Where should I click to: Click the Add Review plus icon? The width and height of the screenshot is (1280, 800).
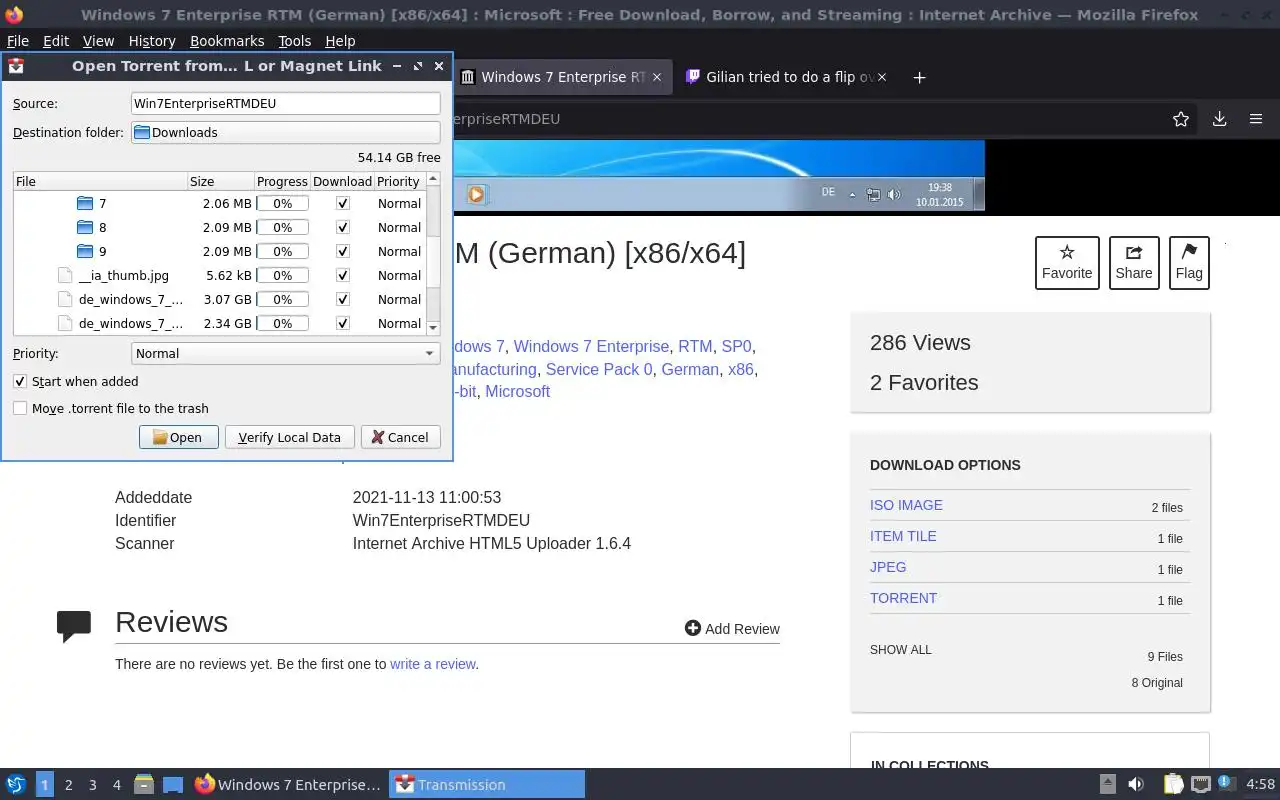pyautogui.click(x=692, y=628)
